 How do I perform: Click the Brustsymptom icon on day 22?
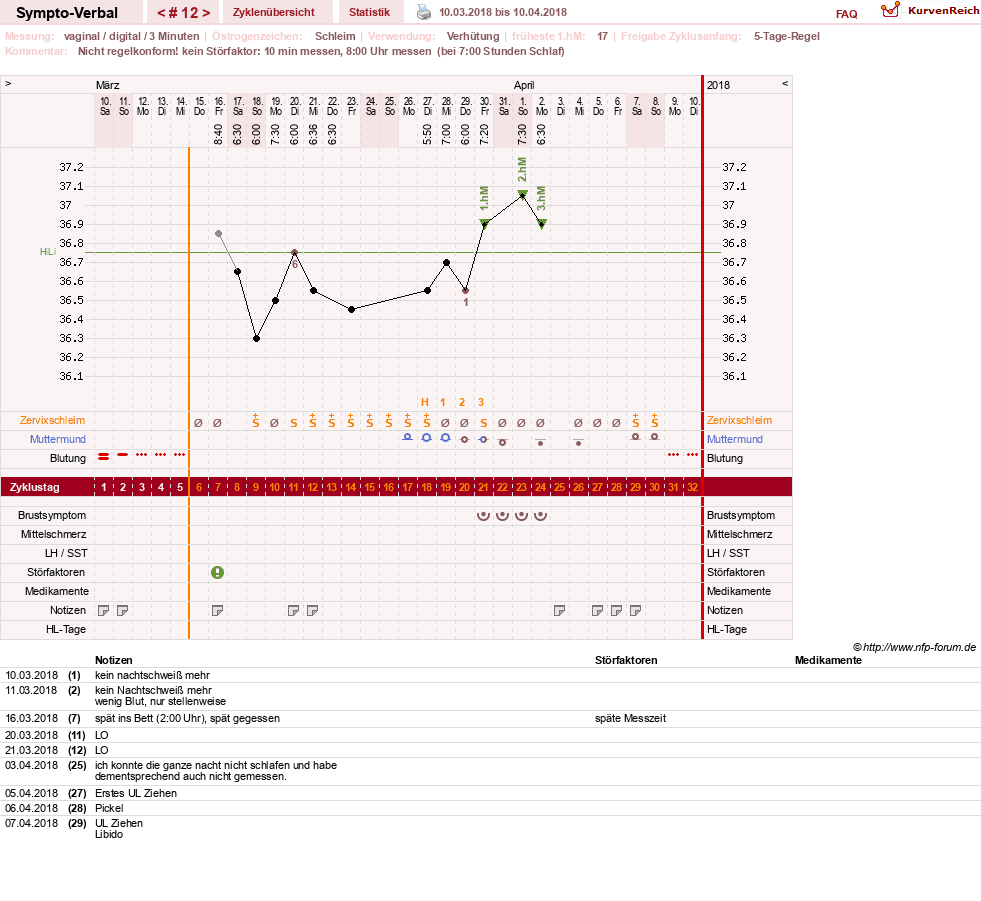502,516
